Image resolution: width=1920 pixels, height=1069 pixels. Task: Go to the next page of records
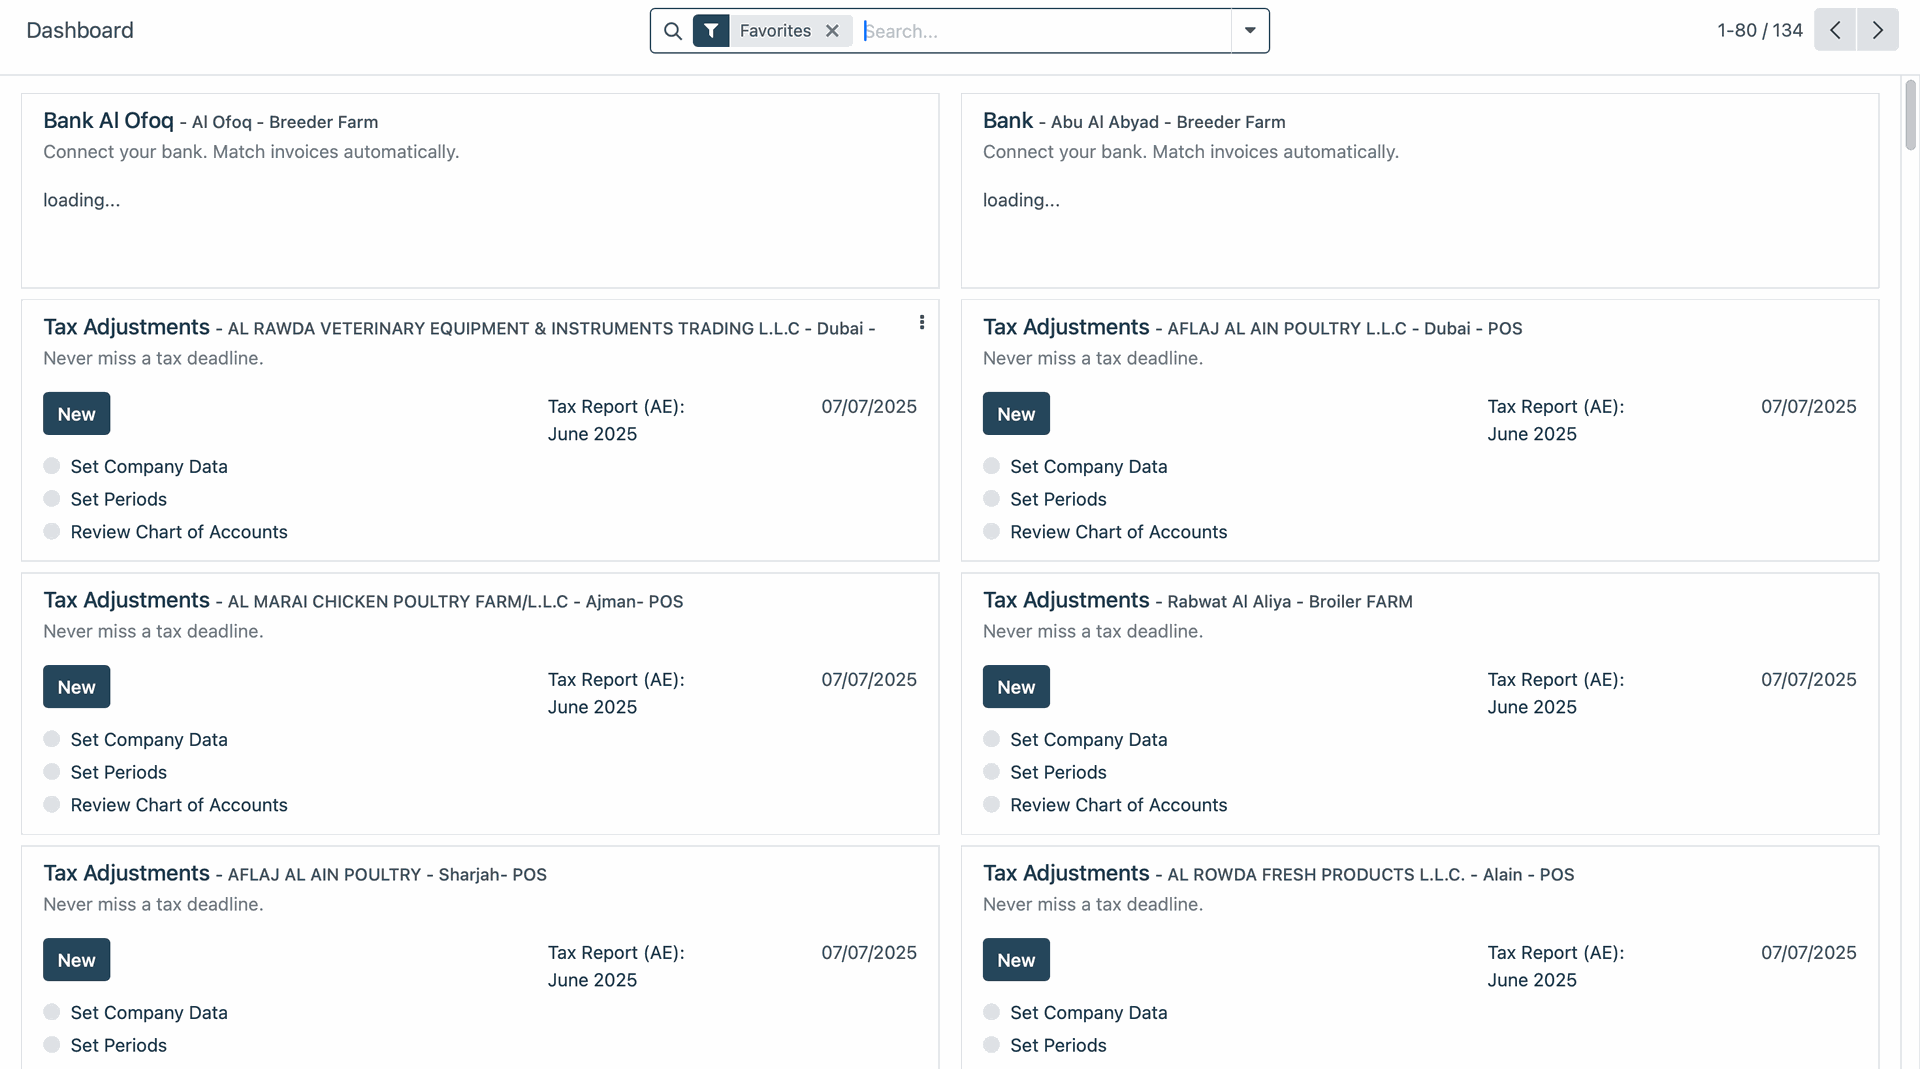pos(1878,30)
